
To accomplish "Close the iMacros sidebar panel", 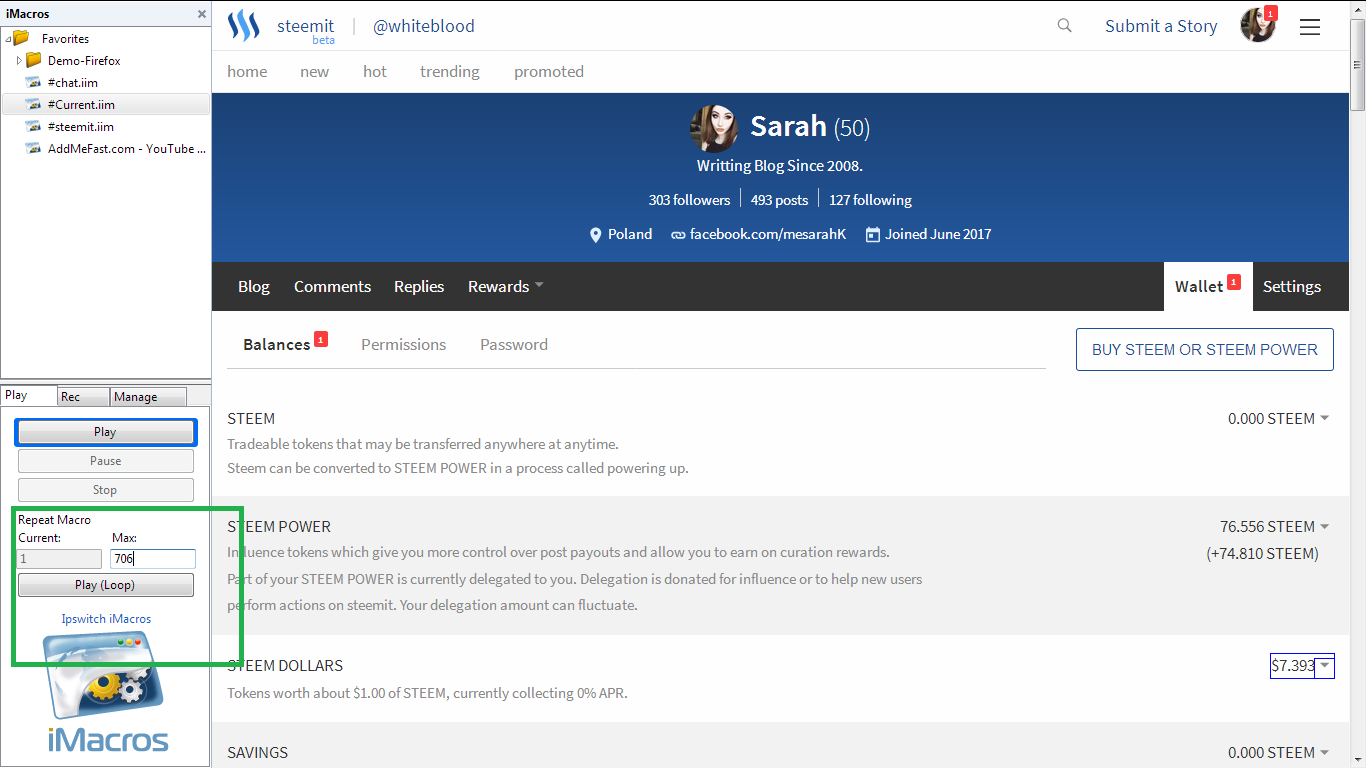I will click(x=202, y=14).
